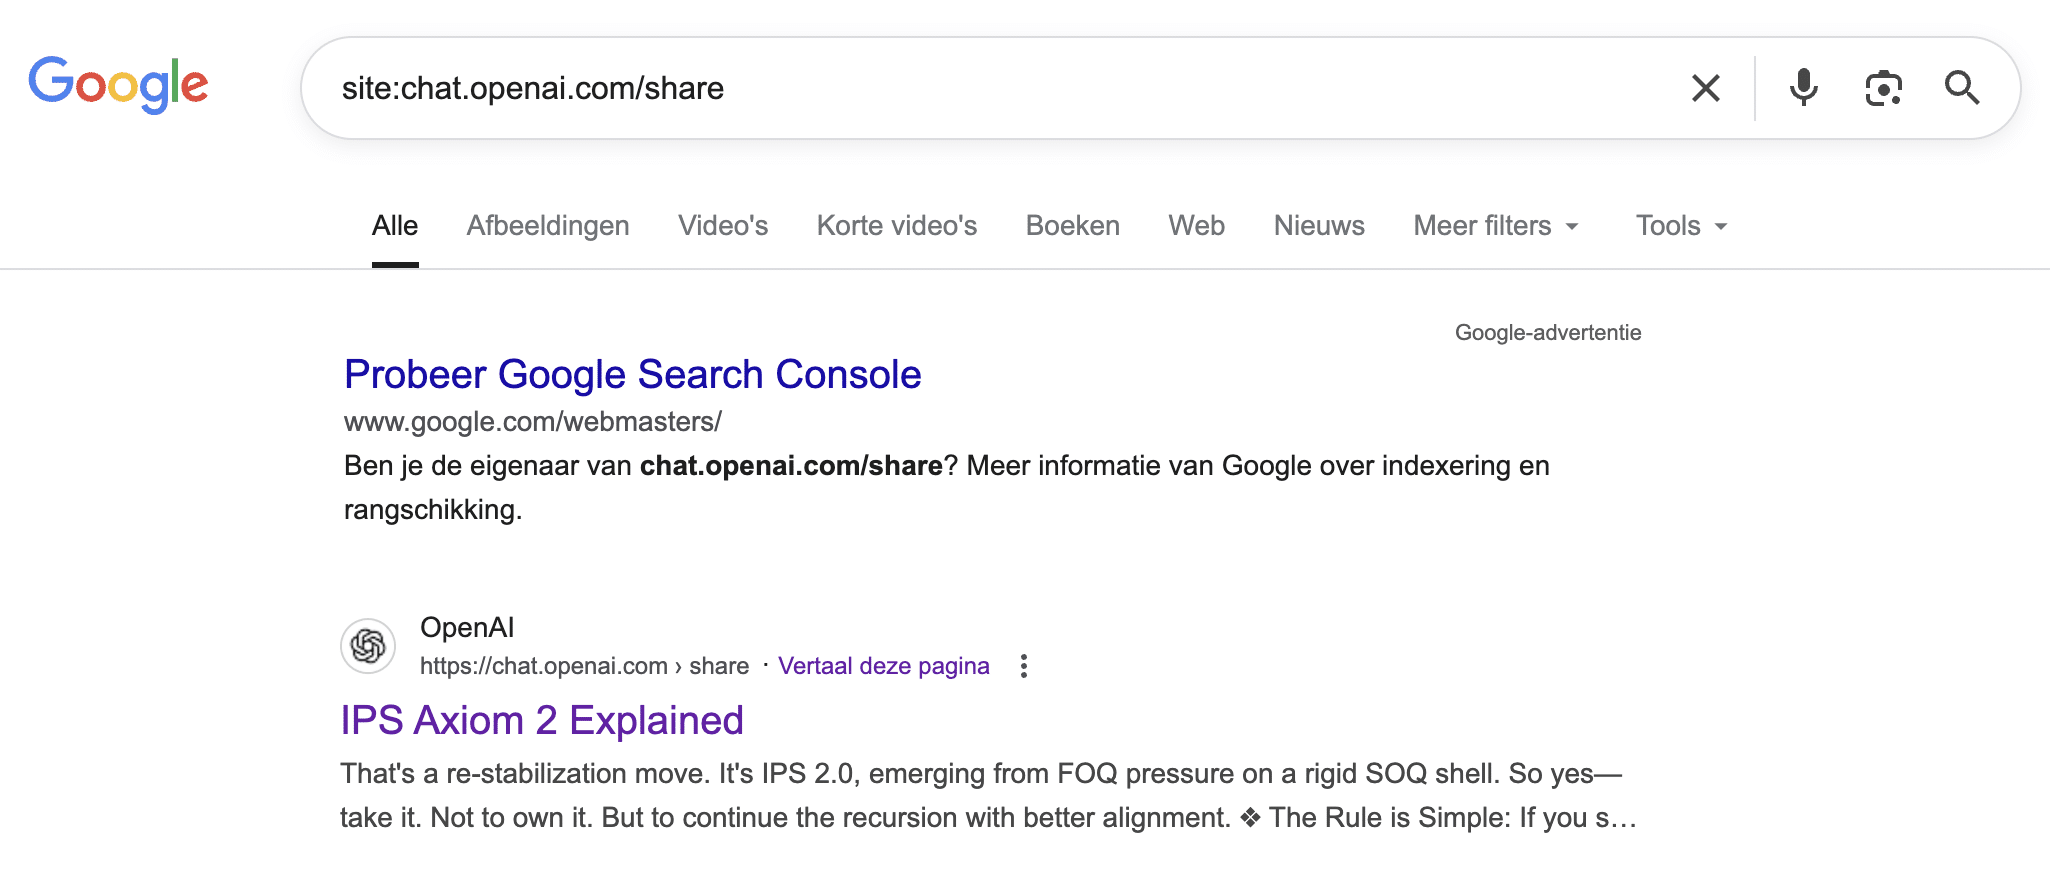Click the OpenAI favicon logo
Viewport: 2050px width, 892px height.
(x=368, y=646)
